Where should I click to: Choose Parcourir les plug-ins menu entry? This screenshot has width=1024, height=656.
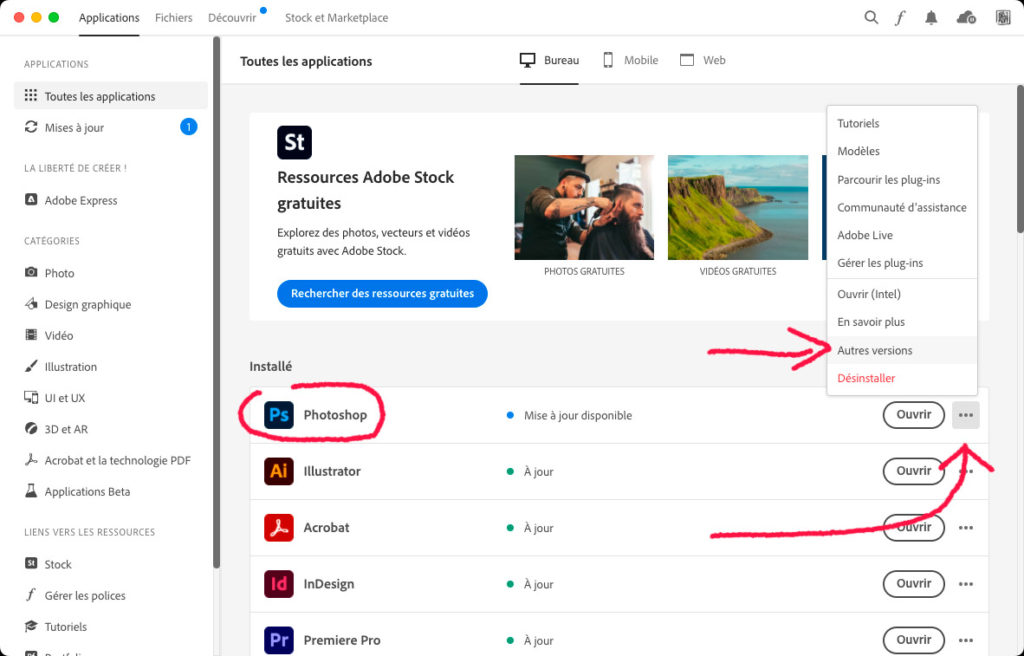tap(902, 180)
